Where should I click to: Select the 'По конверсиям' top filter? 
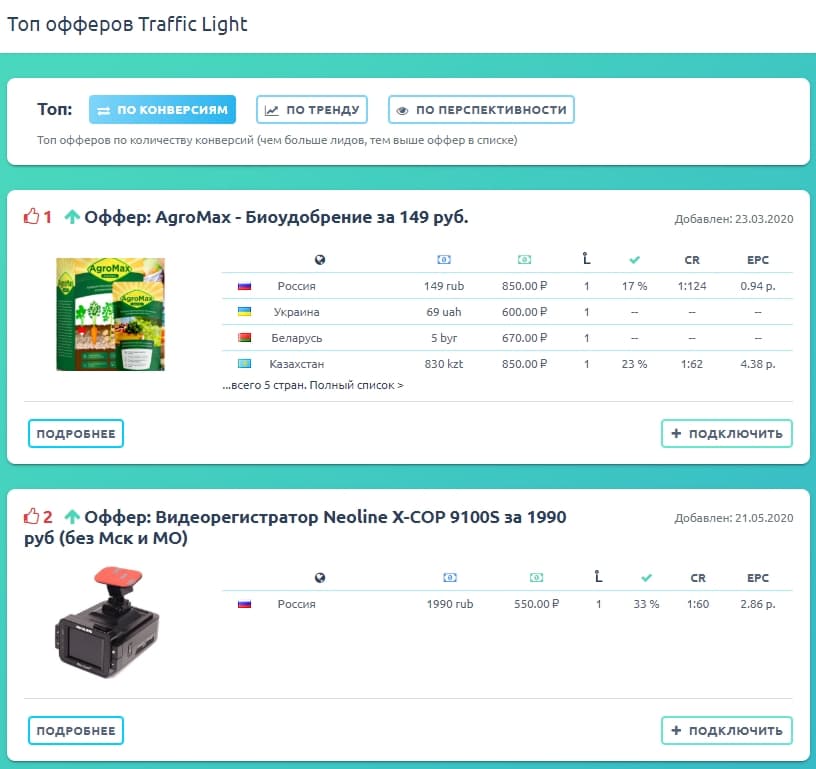click(162, 110)
